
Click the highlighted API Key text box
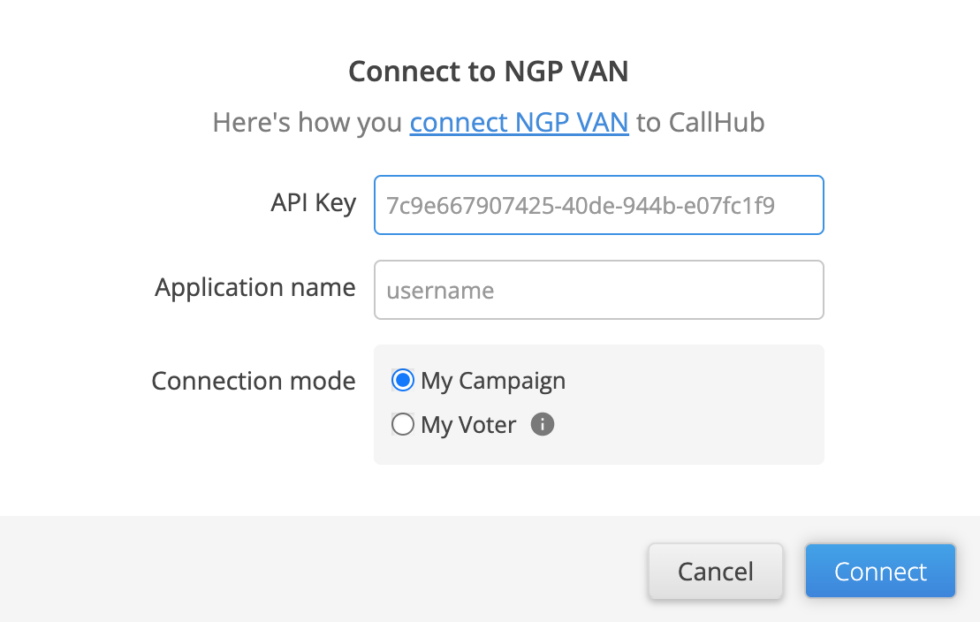(598, 205)
